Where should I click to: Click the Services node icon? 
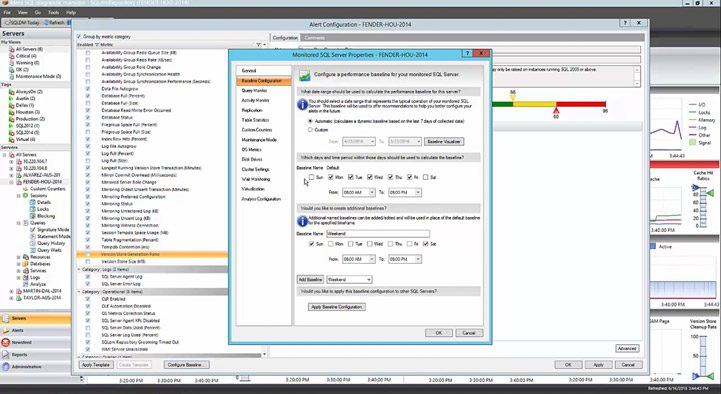26,271
